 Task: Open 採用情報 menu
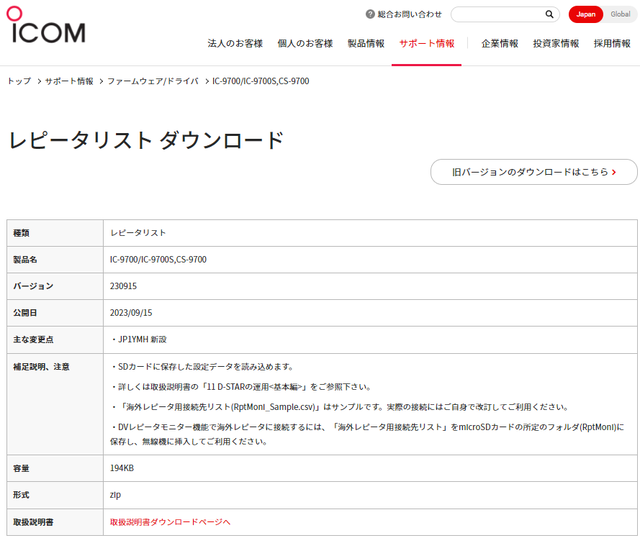(x=612, y=43)
